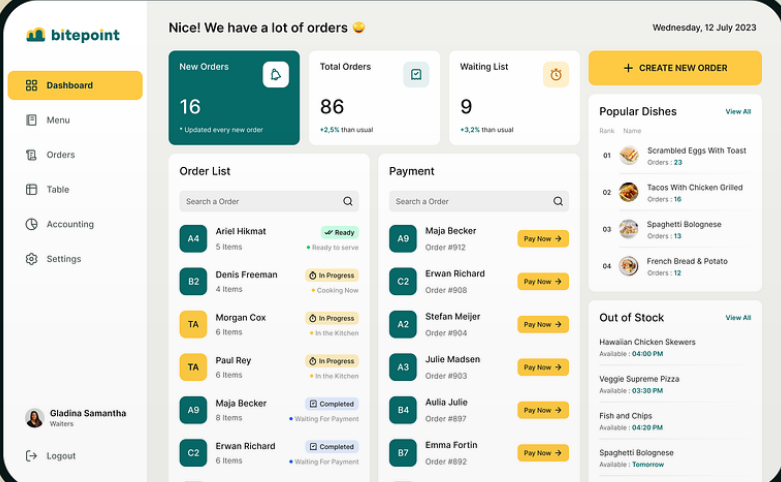Select Tacos With Chicken Grilled dish thumbnail
Viewport: 781px width, 482px height.
click(628, 192)
